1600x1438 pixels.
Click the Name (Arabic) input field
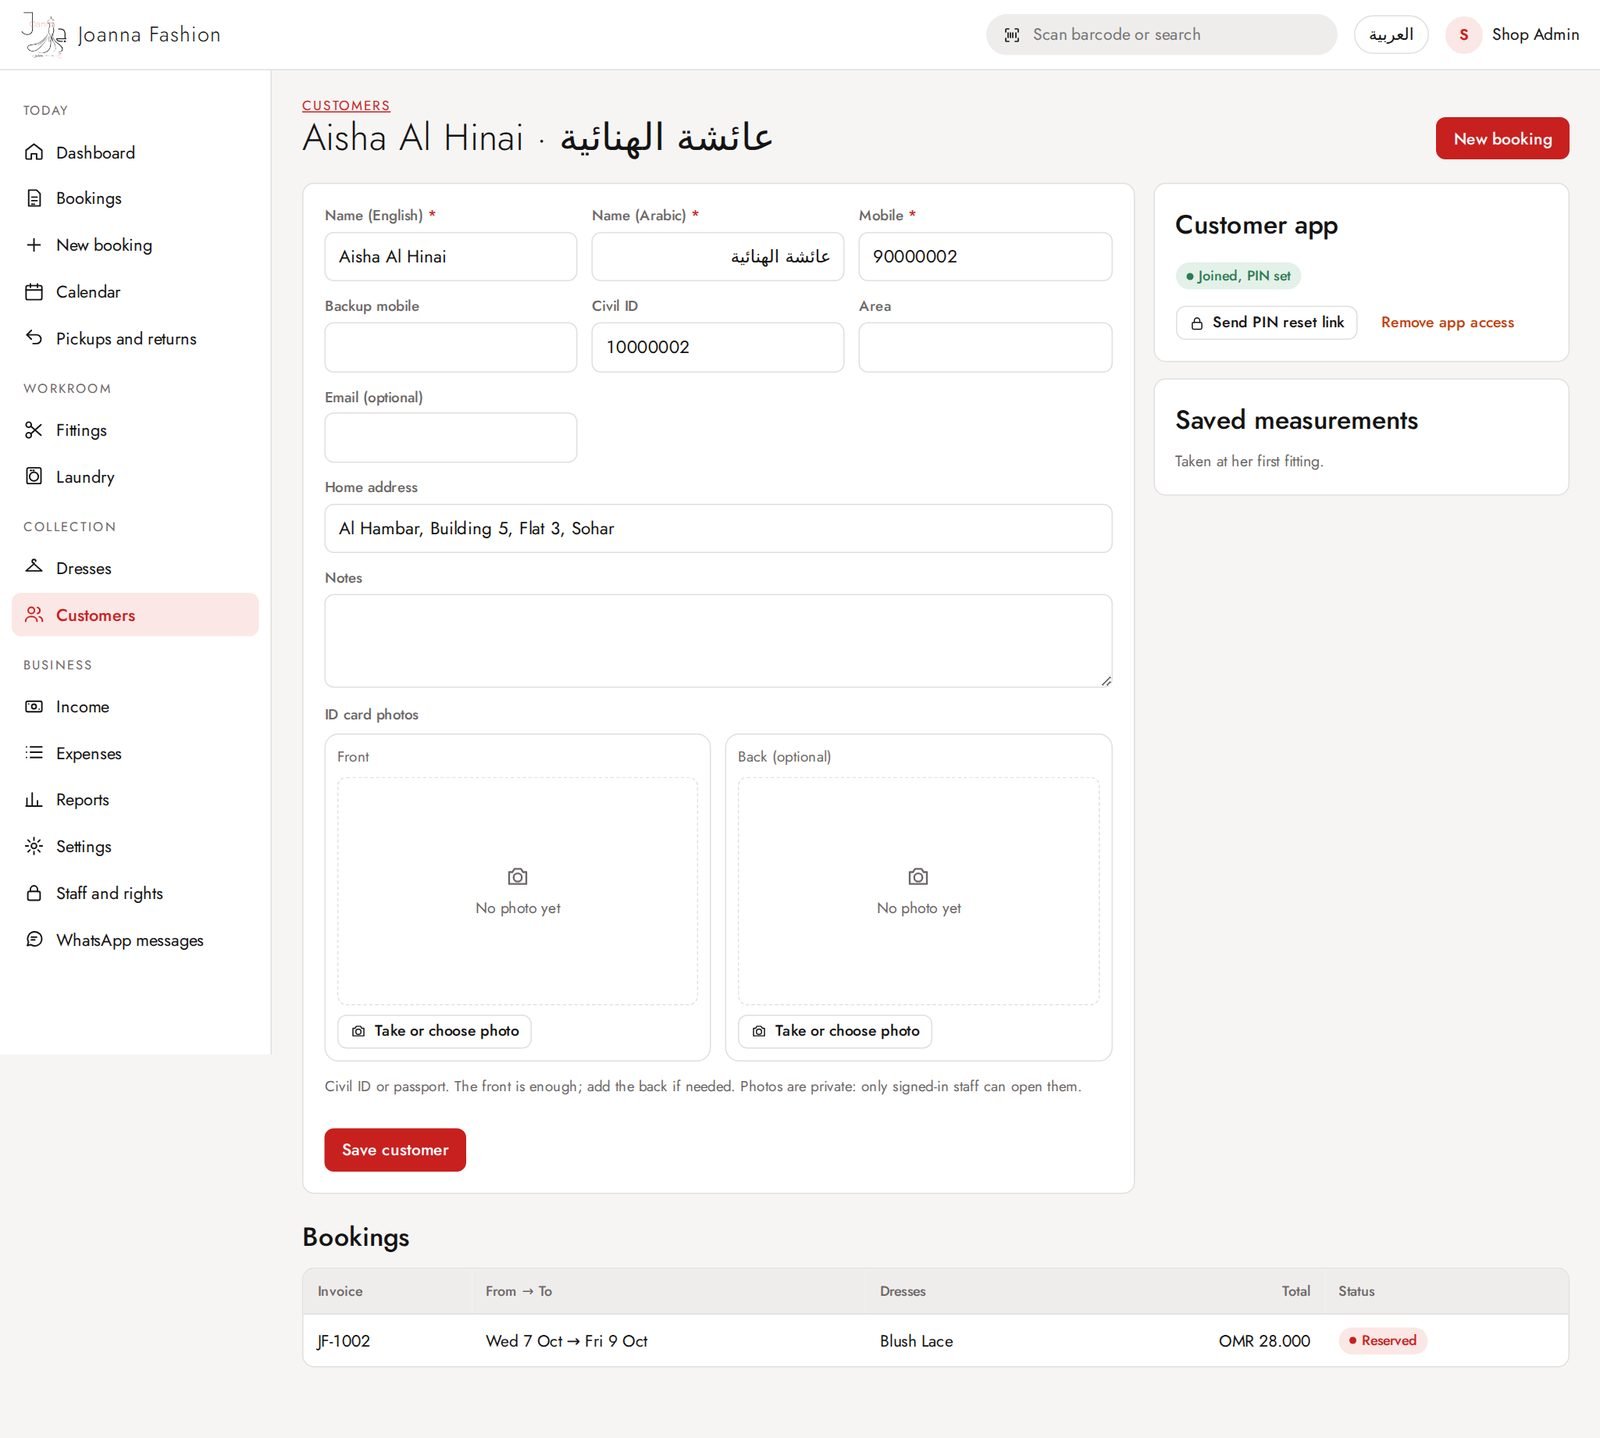pyautogui.click(x=717, y=256)
